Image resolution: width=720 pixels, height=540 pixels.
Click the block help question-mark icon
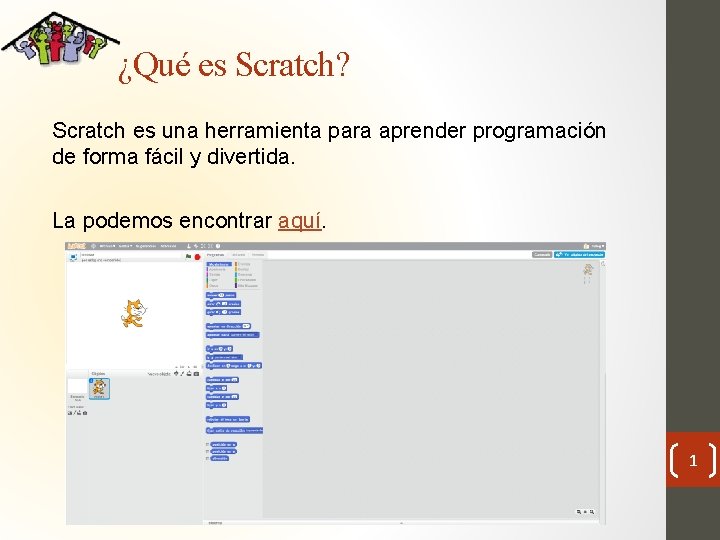tap(218, 246)
